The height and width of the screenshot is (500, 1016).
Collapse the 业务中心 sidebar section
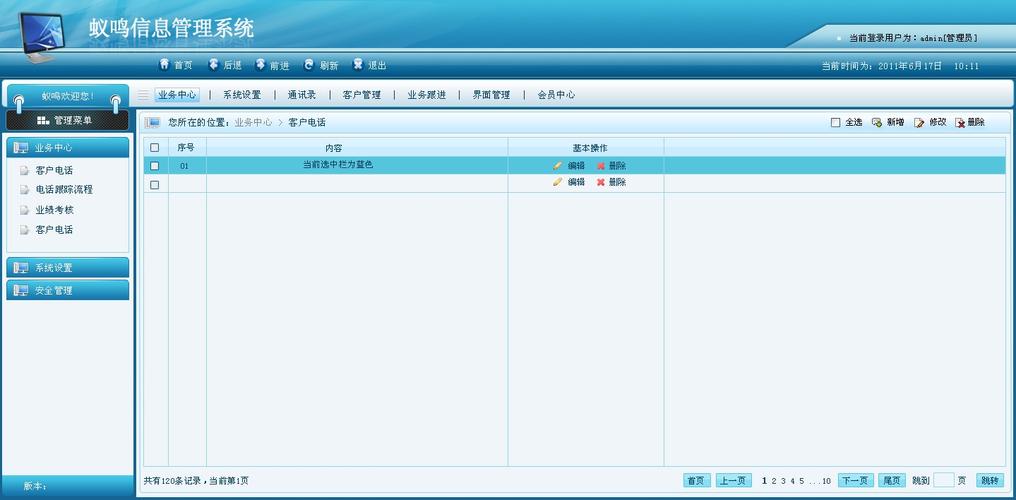67,148
